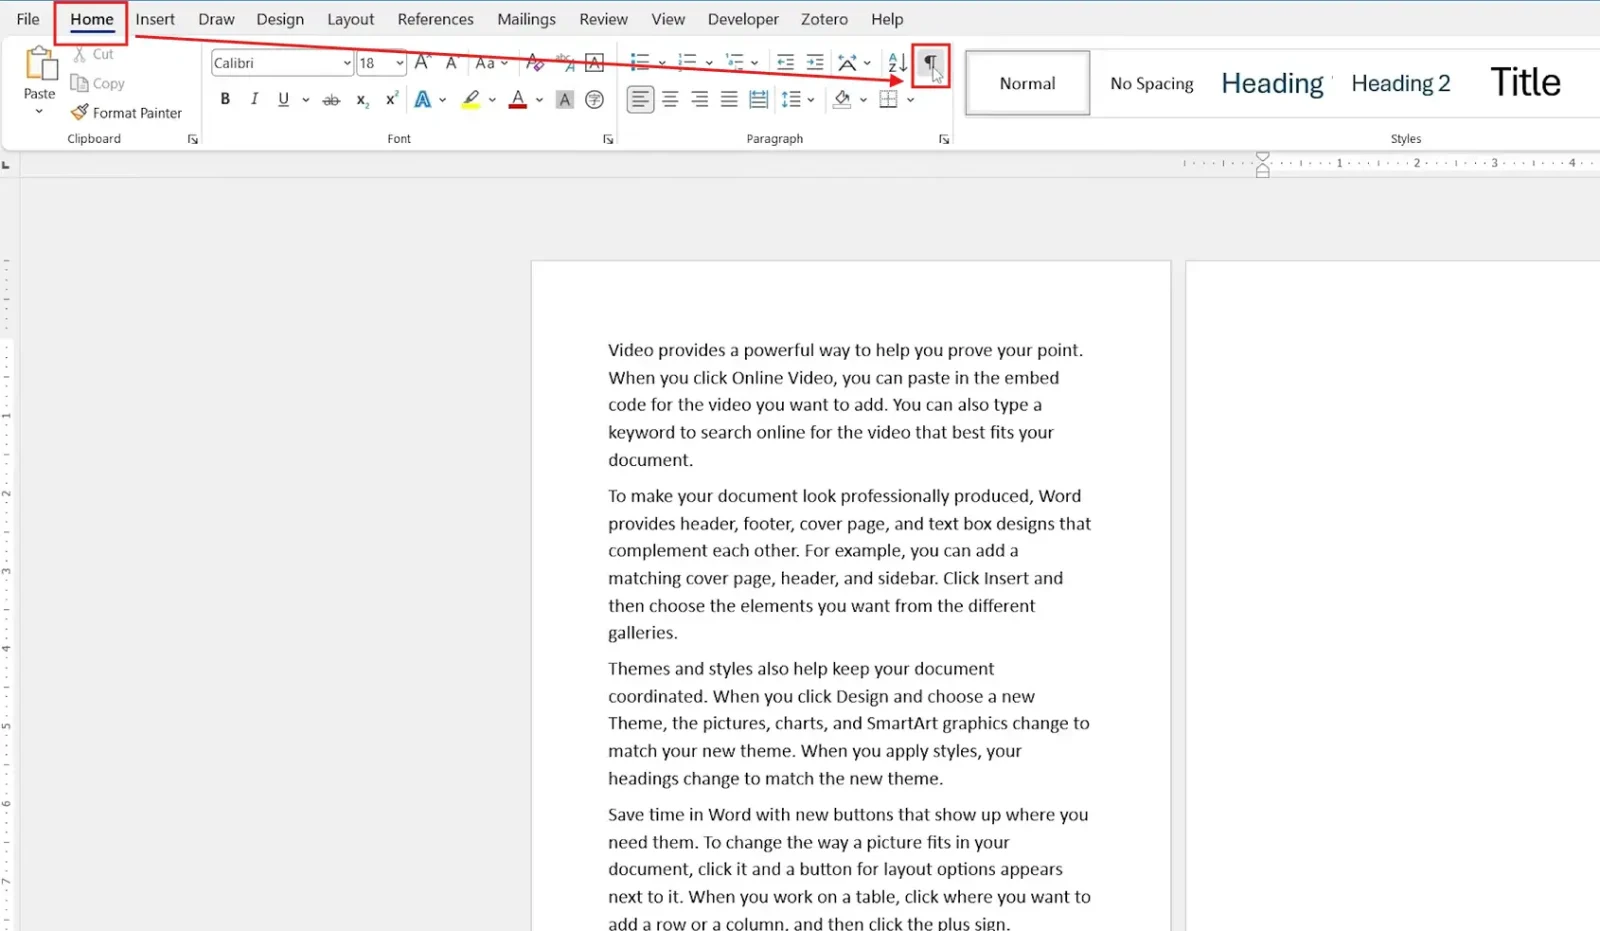Open font color dropdown arrow
This screenshot has height=931, width=1600.
point(540,100)
